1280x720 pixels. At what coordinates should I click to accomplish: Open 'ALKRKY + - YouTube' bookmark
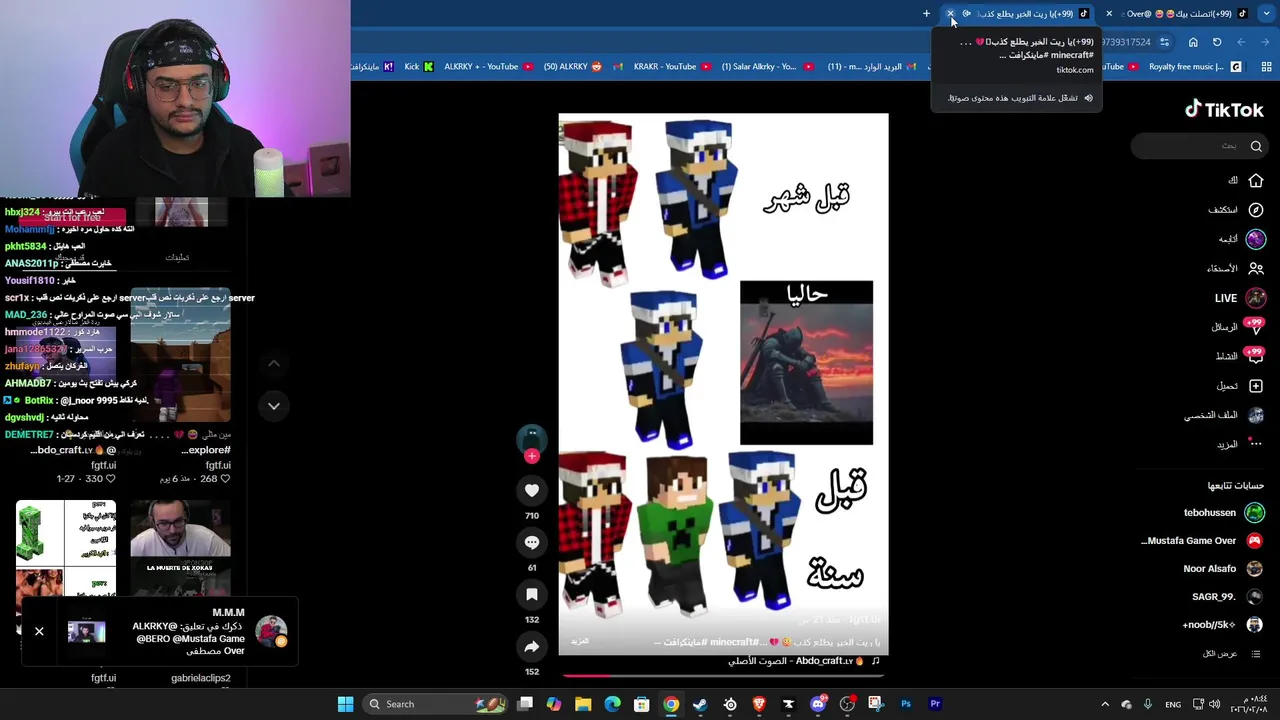click(x=487, y=66)
